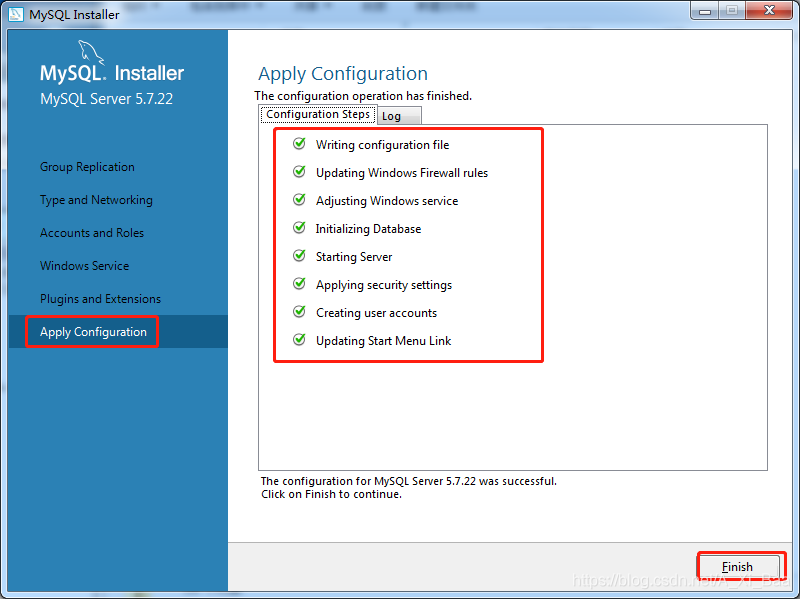Click green check next to Writing configuration file
This screenshot has height=599, width=800.
point(299,144)
